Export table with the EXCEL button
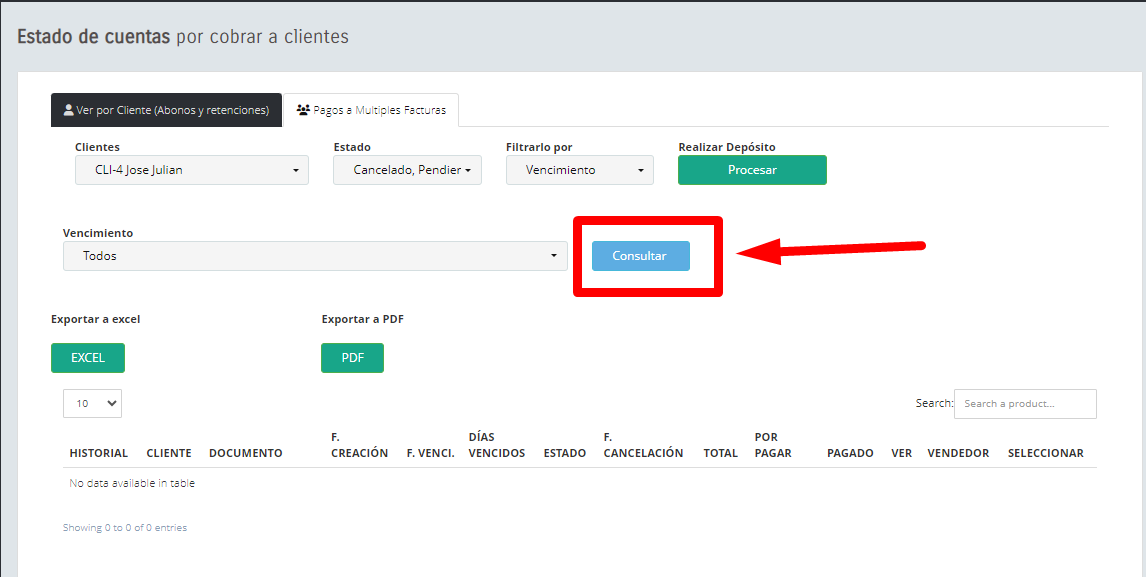 tap(88, 358)
